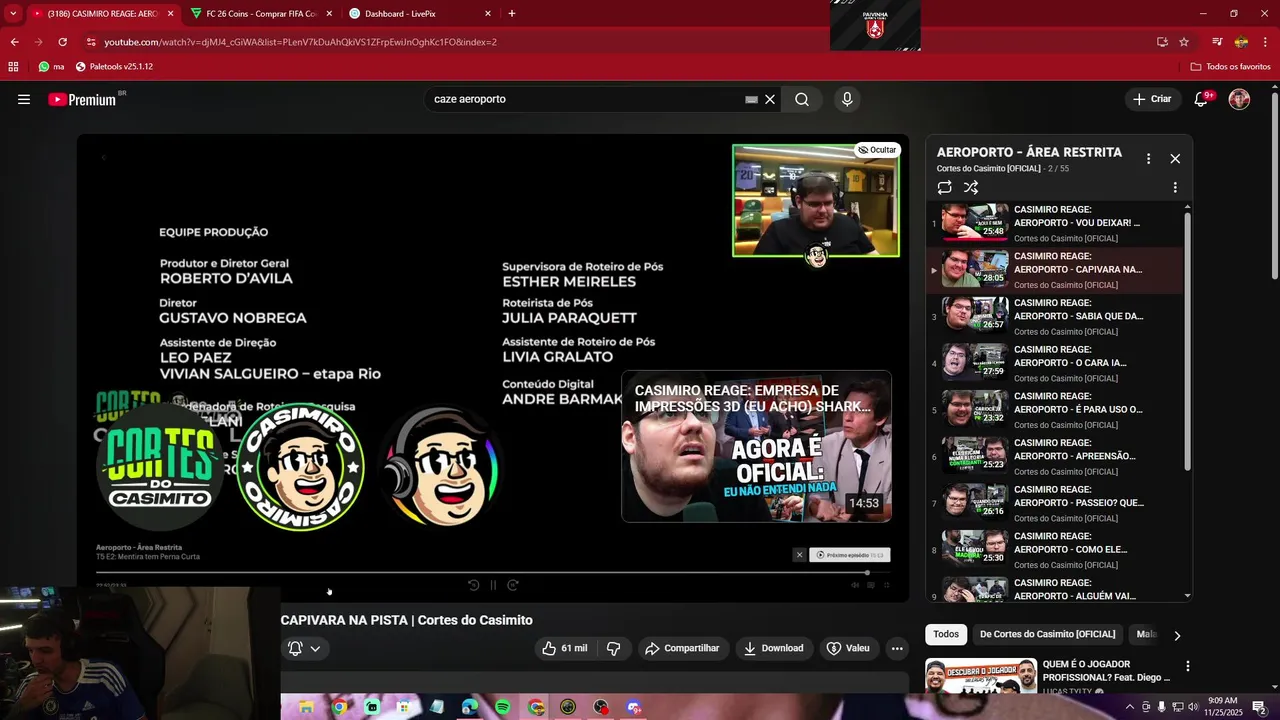Open Paletools v25.1.12 bookmark

[x=114, y=67]
